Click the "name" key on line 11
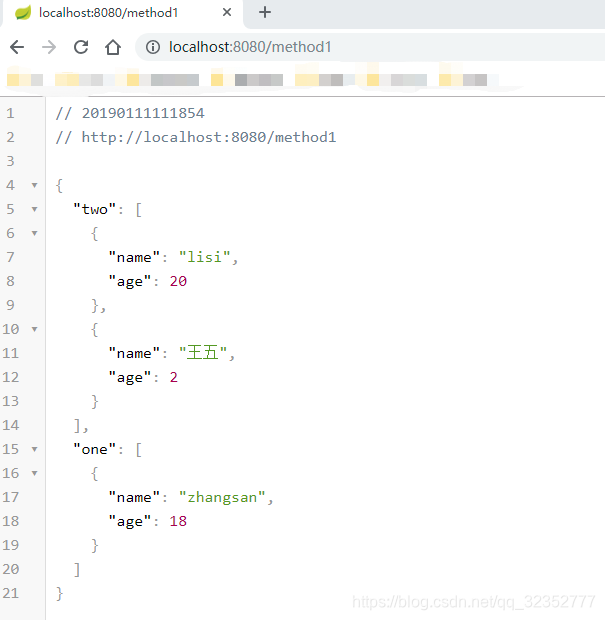The image size is (605, 620). (x=134, y=353)
